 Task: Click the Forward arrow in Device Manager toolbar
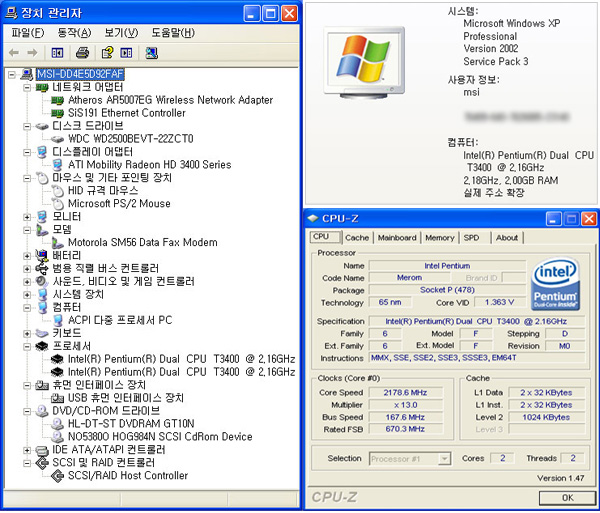(x=33, y=52)
